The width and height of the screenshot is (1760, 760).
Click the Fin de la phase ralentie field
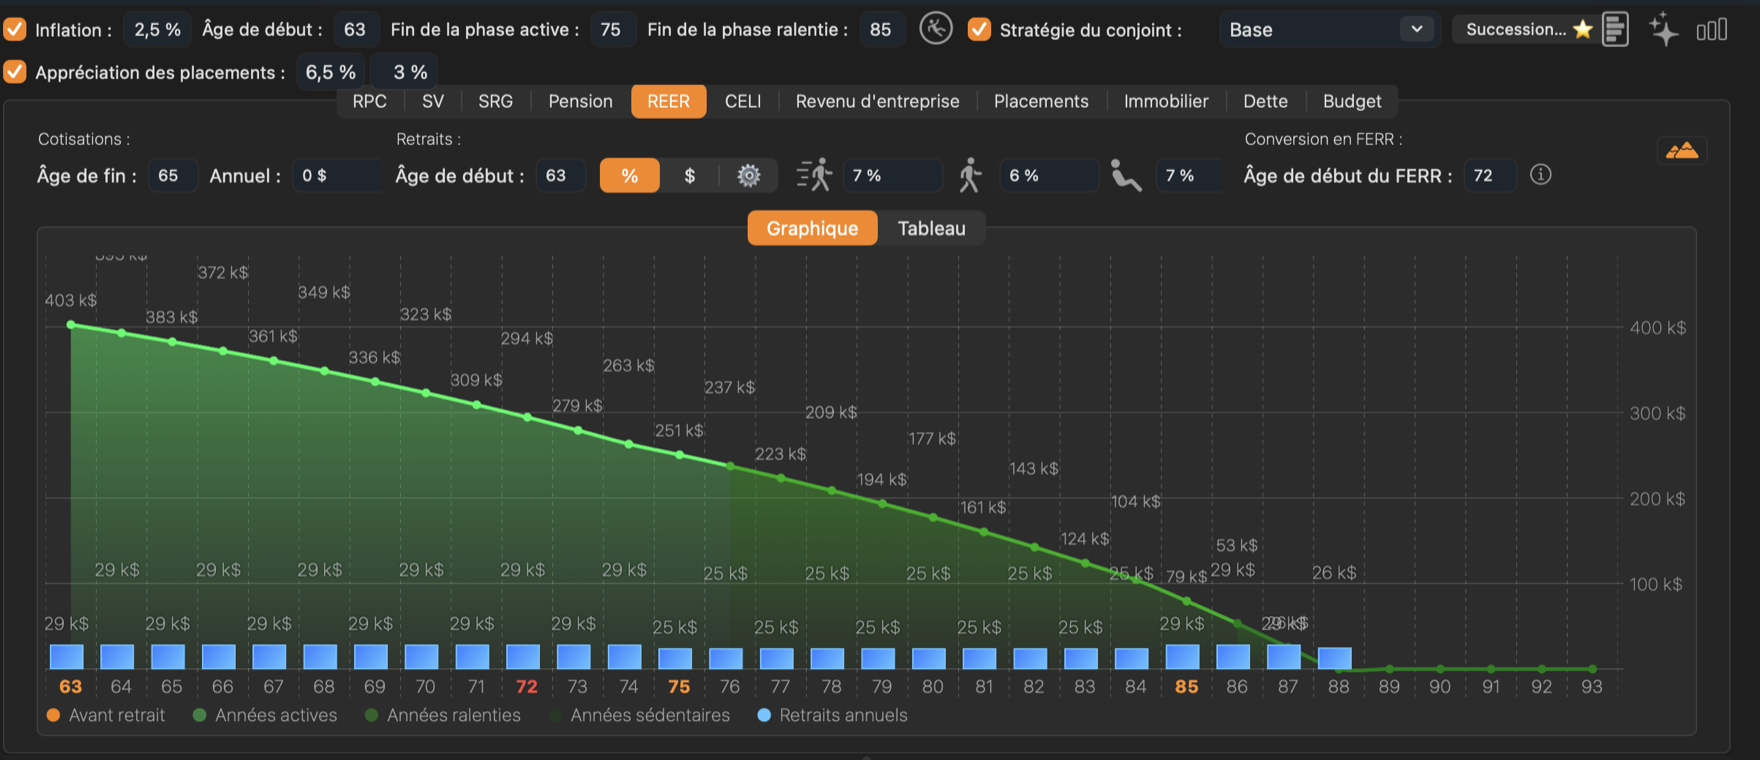[x=881, y=29]
